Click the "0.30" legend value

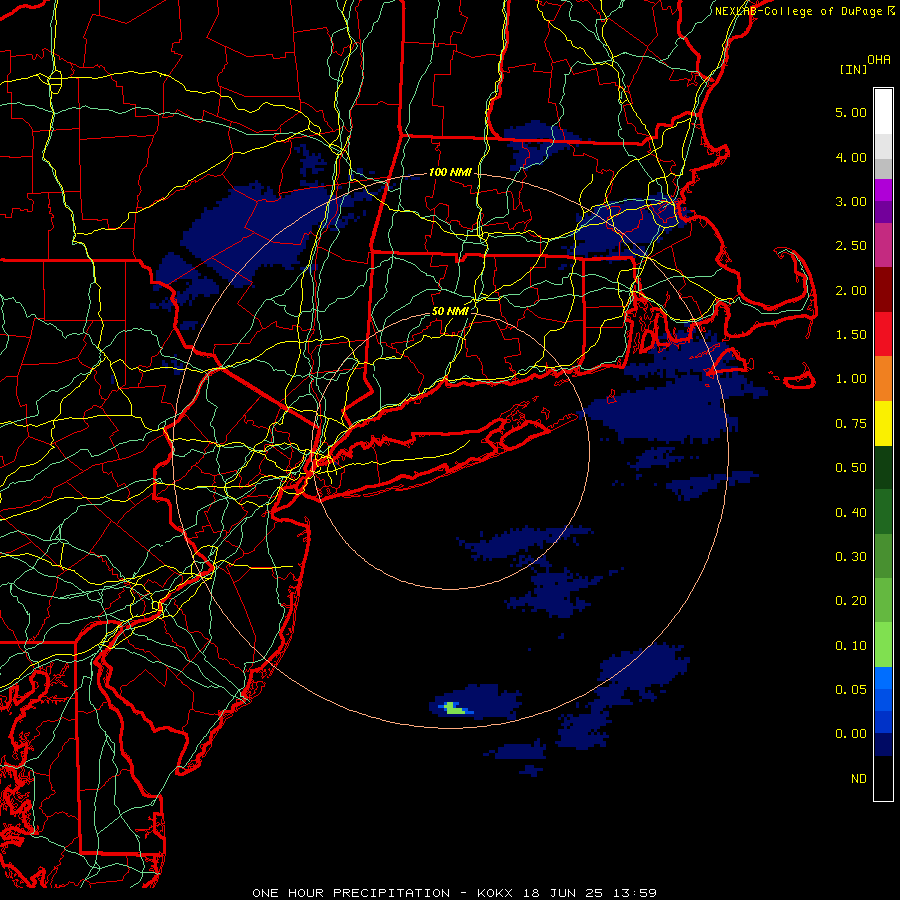[x=851, y=557]
